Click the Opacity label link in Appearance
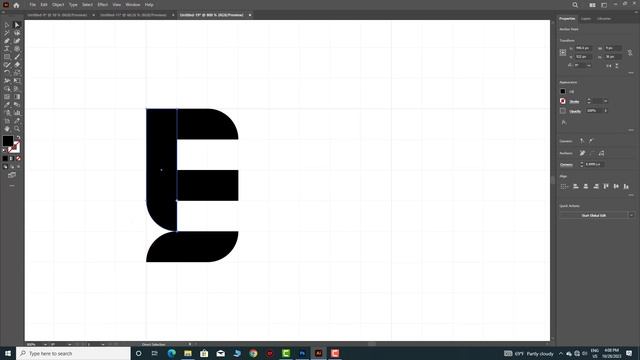Image resolution: width=640 pixels, height=360 pixels. click(575, 111)
